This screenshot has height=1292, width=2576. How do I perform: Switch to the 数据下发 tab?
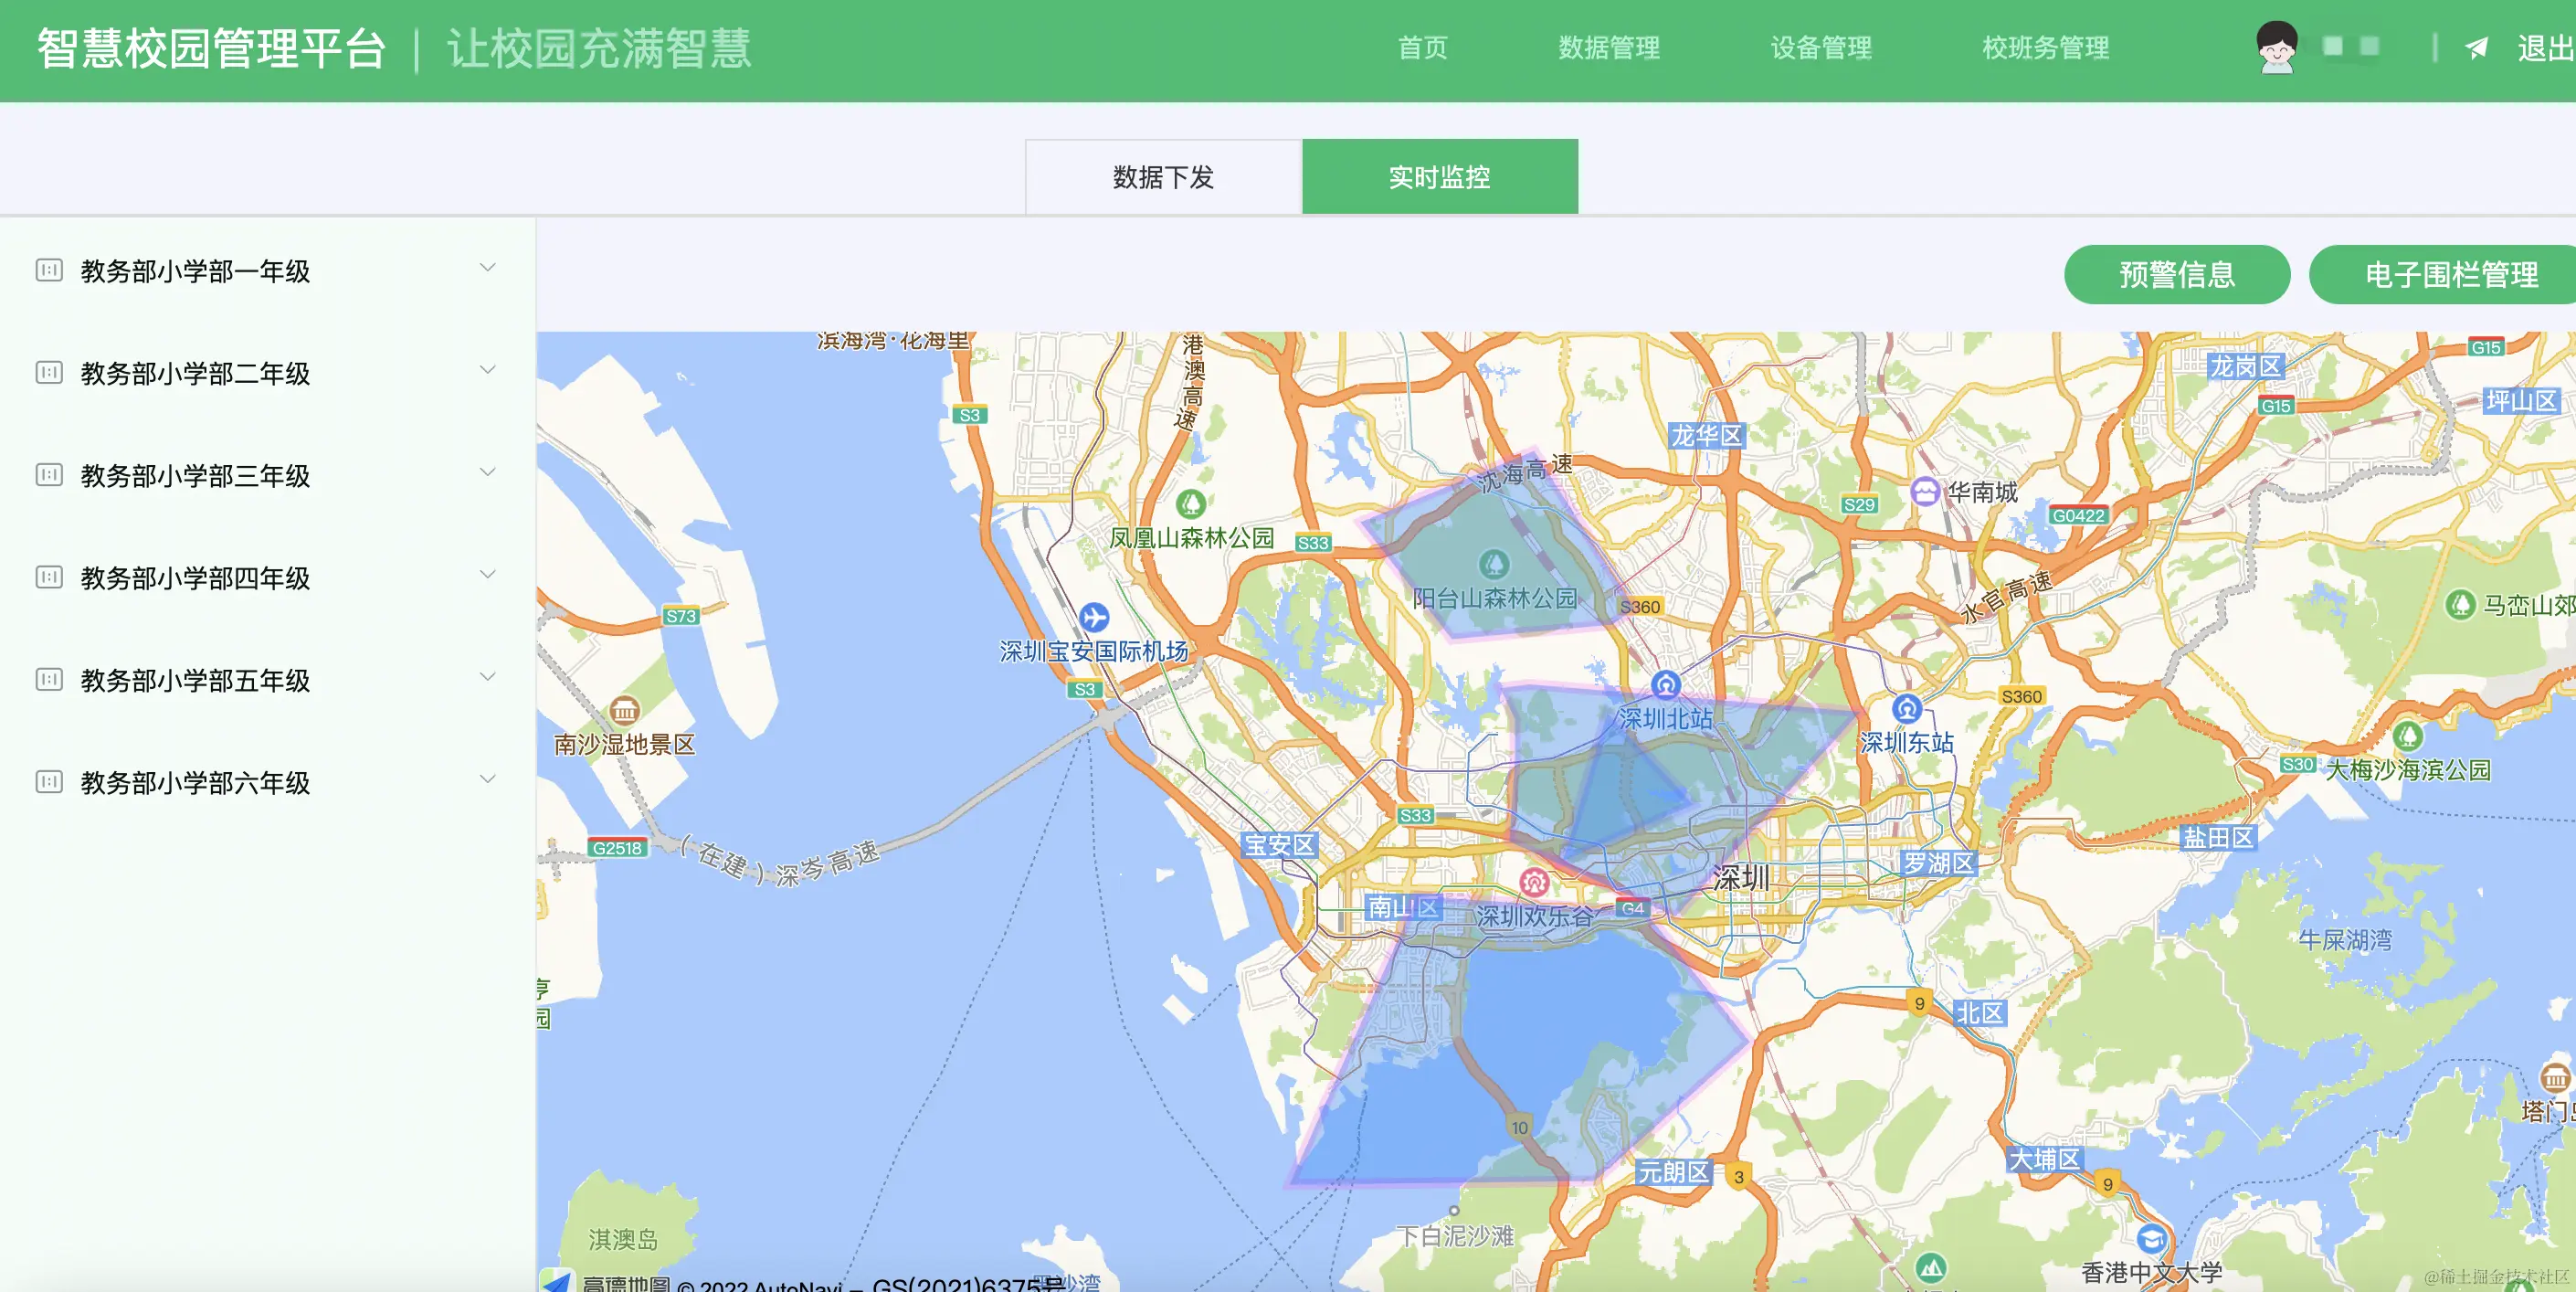[x=1162, y=177]
